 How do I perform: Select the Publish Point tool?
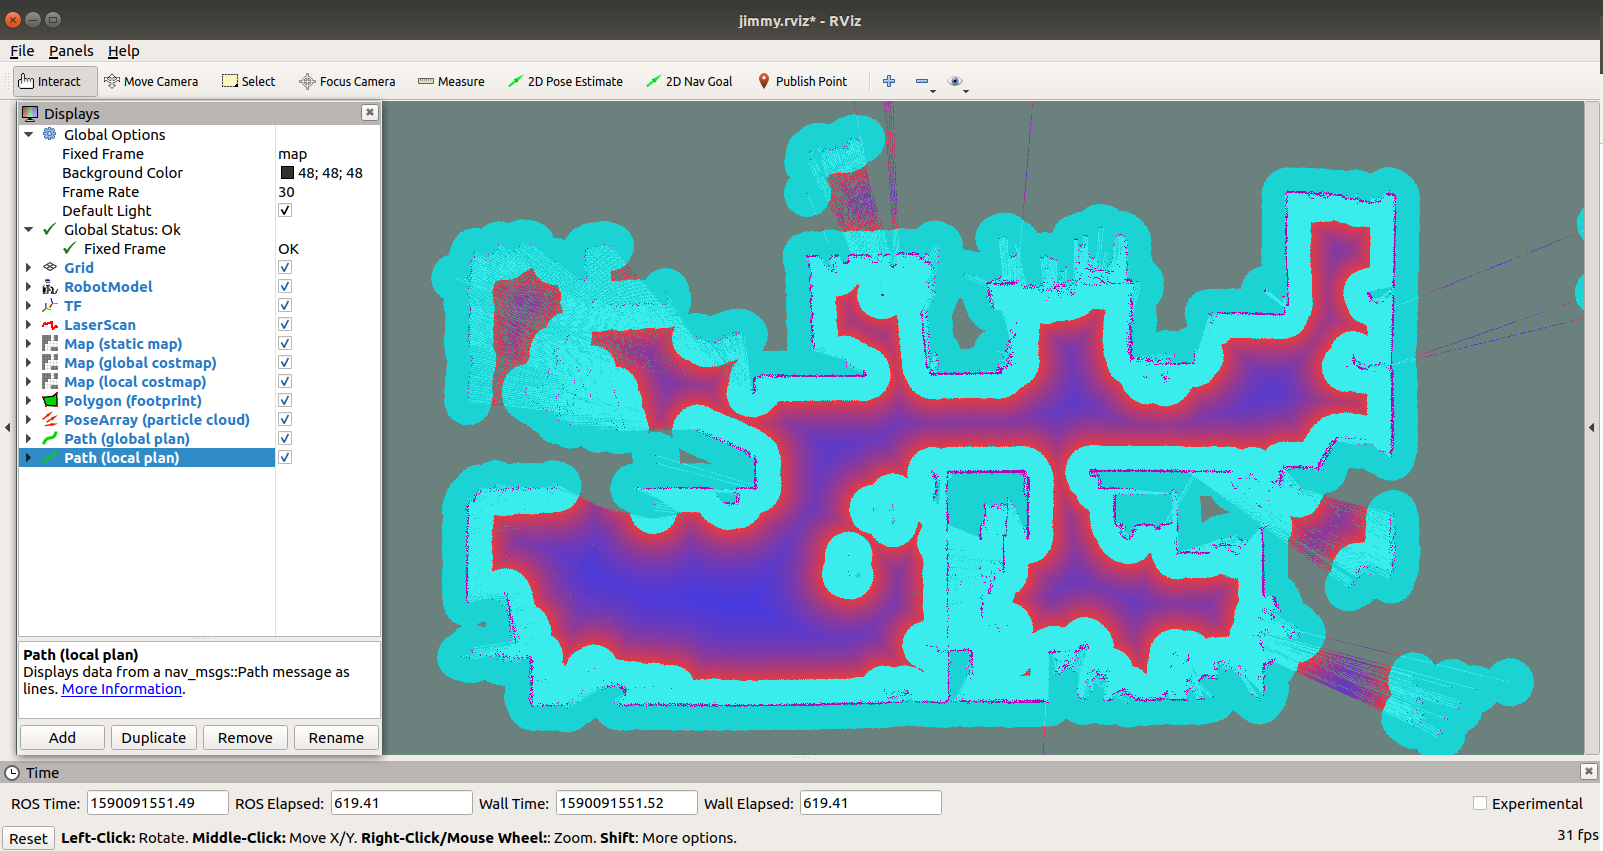click(x=802, y=82)
